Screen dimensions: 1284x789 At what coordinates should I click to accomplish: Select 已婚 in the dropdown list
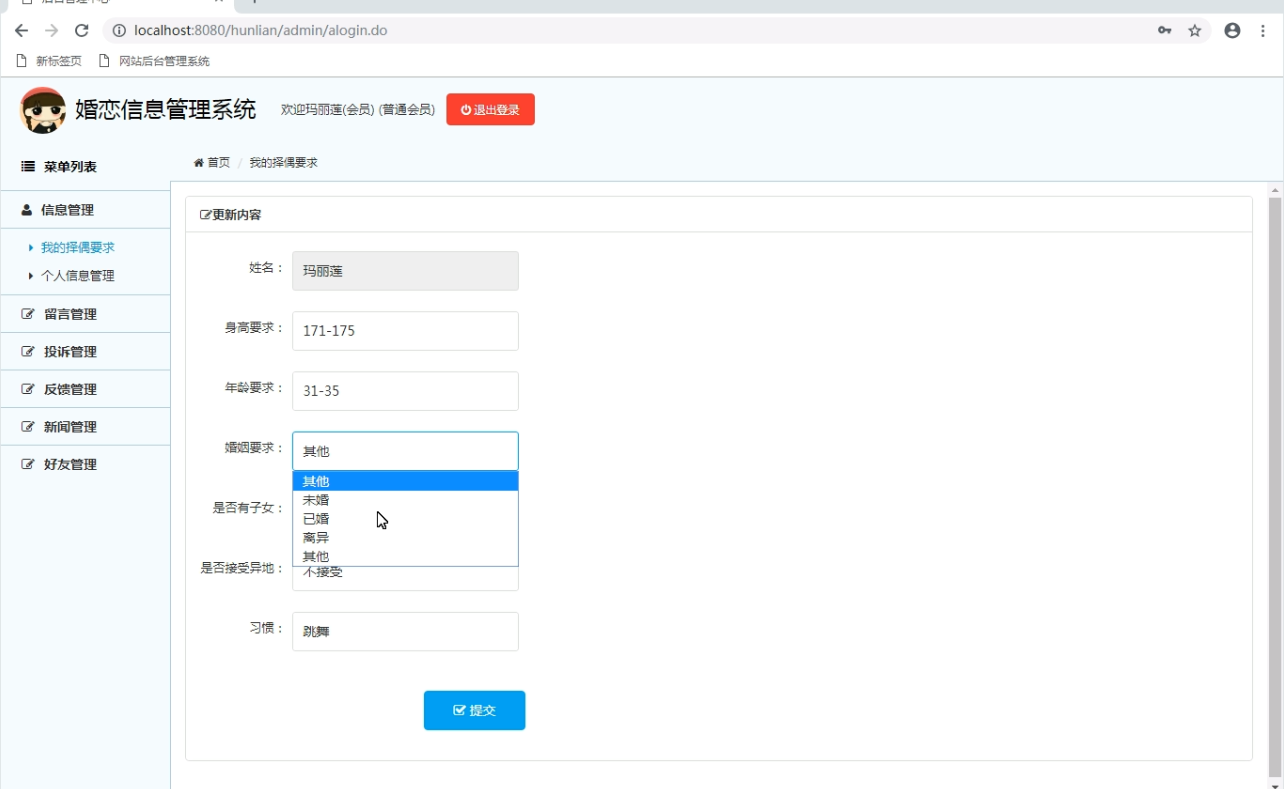405,519
